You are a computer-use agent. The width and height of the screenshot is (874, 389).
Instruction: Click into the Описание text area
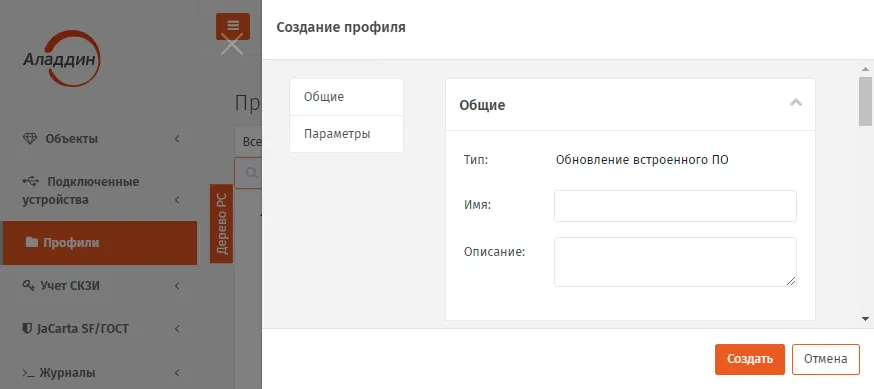[675, 262]
